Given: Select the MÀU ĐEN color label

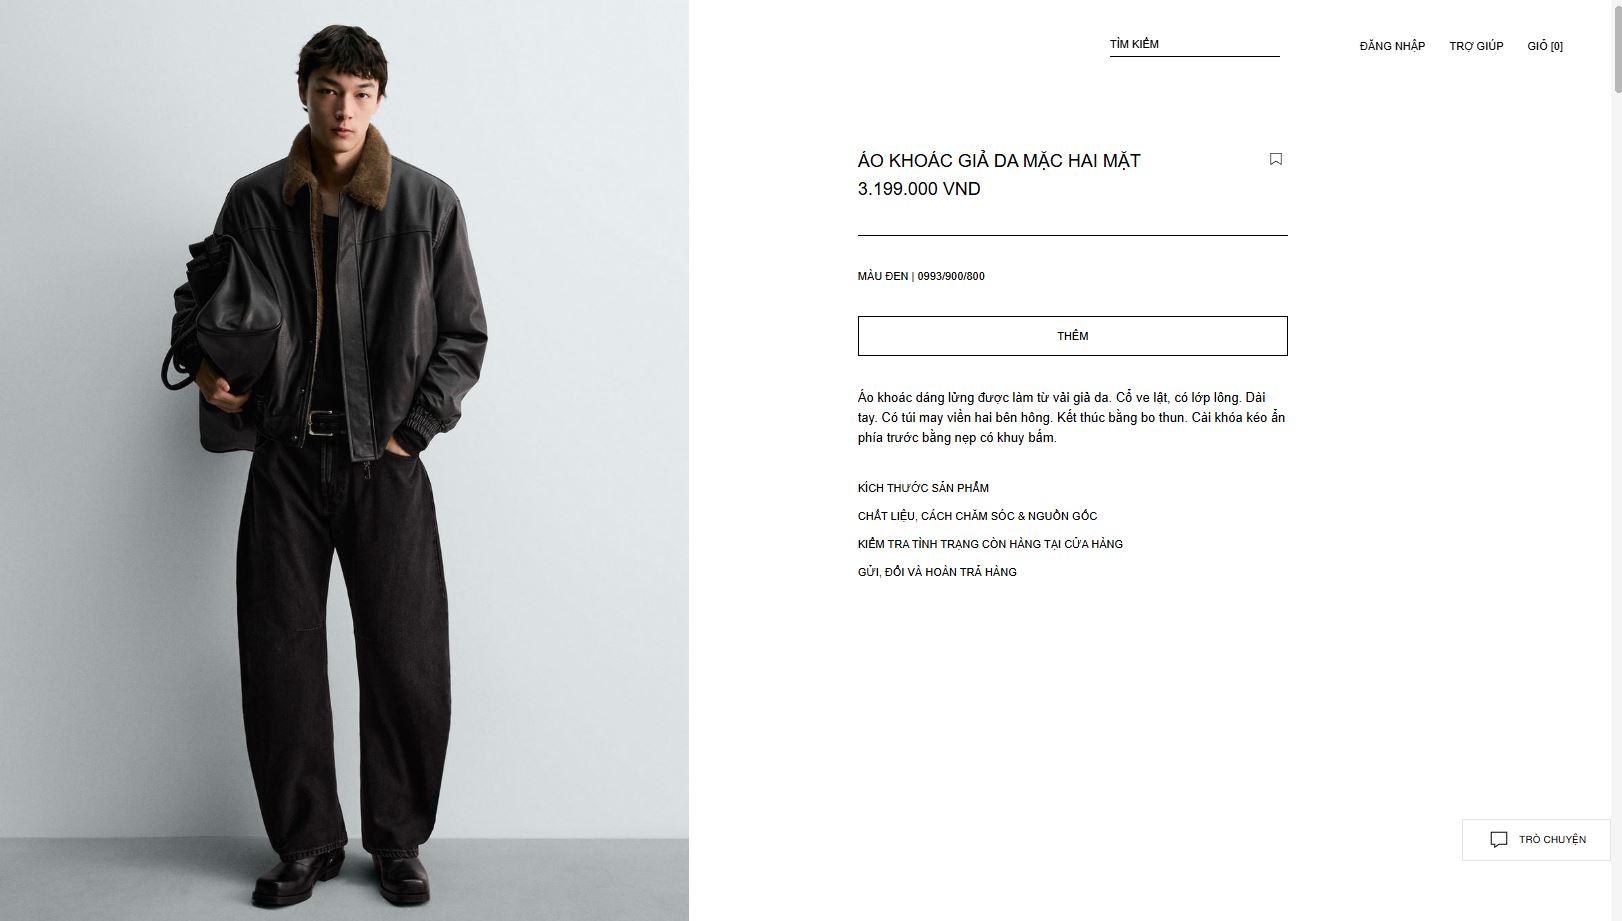Looking at the screenshot, I should (882, 276).
